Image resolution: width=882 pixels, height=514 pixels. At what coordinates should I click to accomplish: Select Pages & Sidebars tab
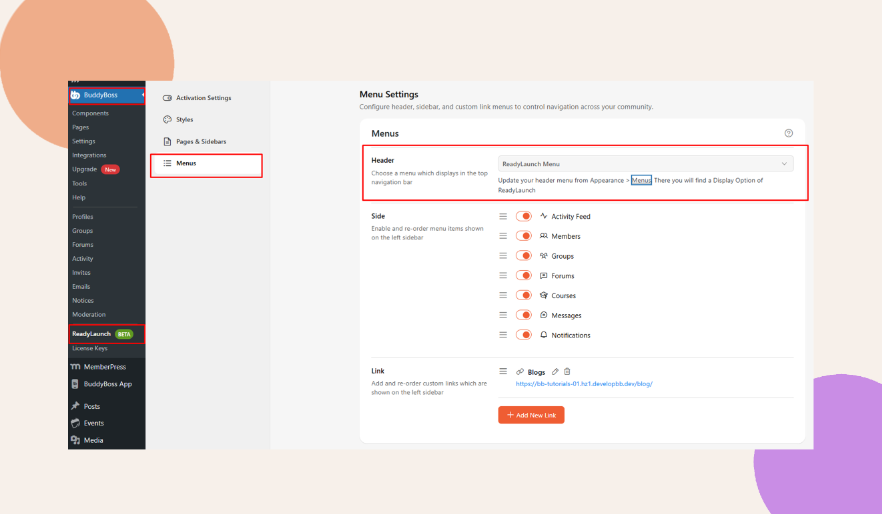tap(201, 142)
